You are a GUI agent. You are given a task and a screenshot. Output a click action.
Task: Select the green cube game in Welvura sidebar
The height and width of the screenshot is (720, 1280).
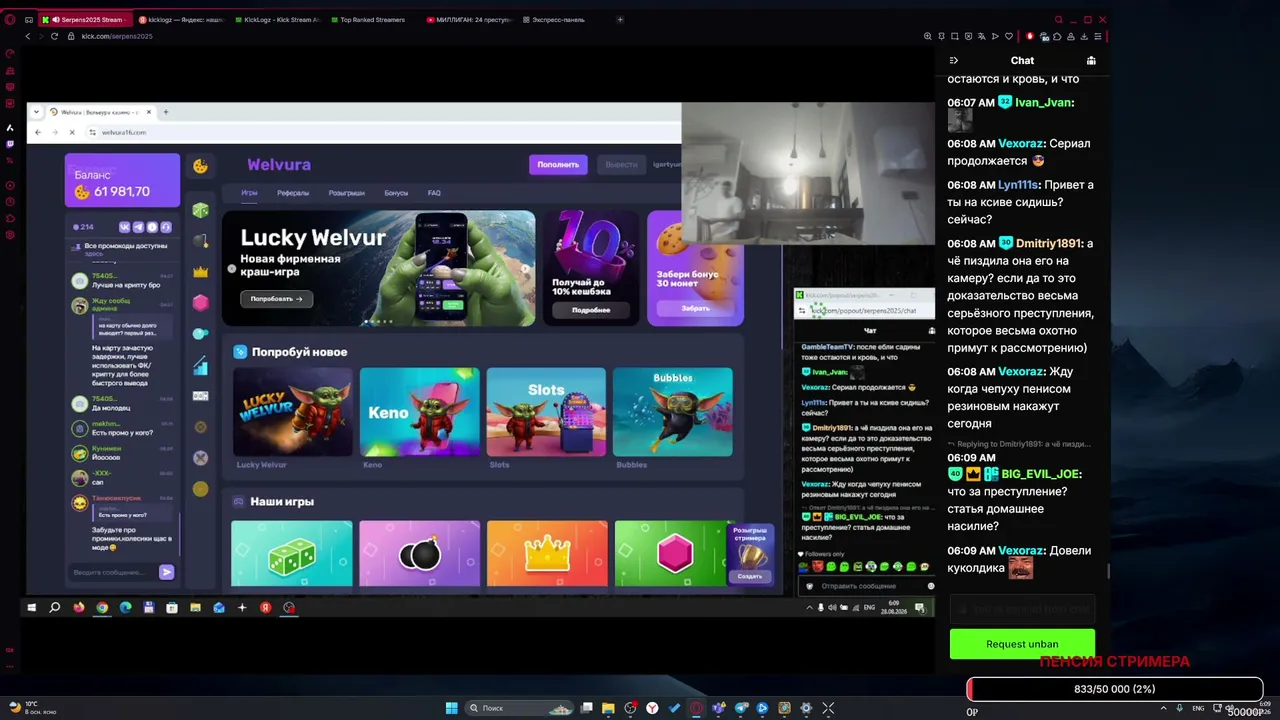[x=200, y=211]
